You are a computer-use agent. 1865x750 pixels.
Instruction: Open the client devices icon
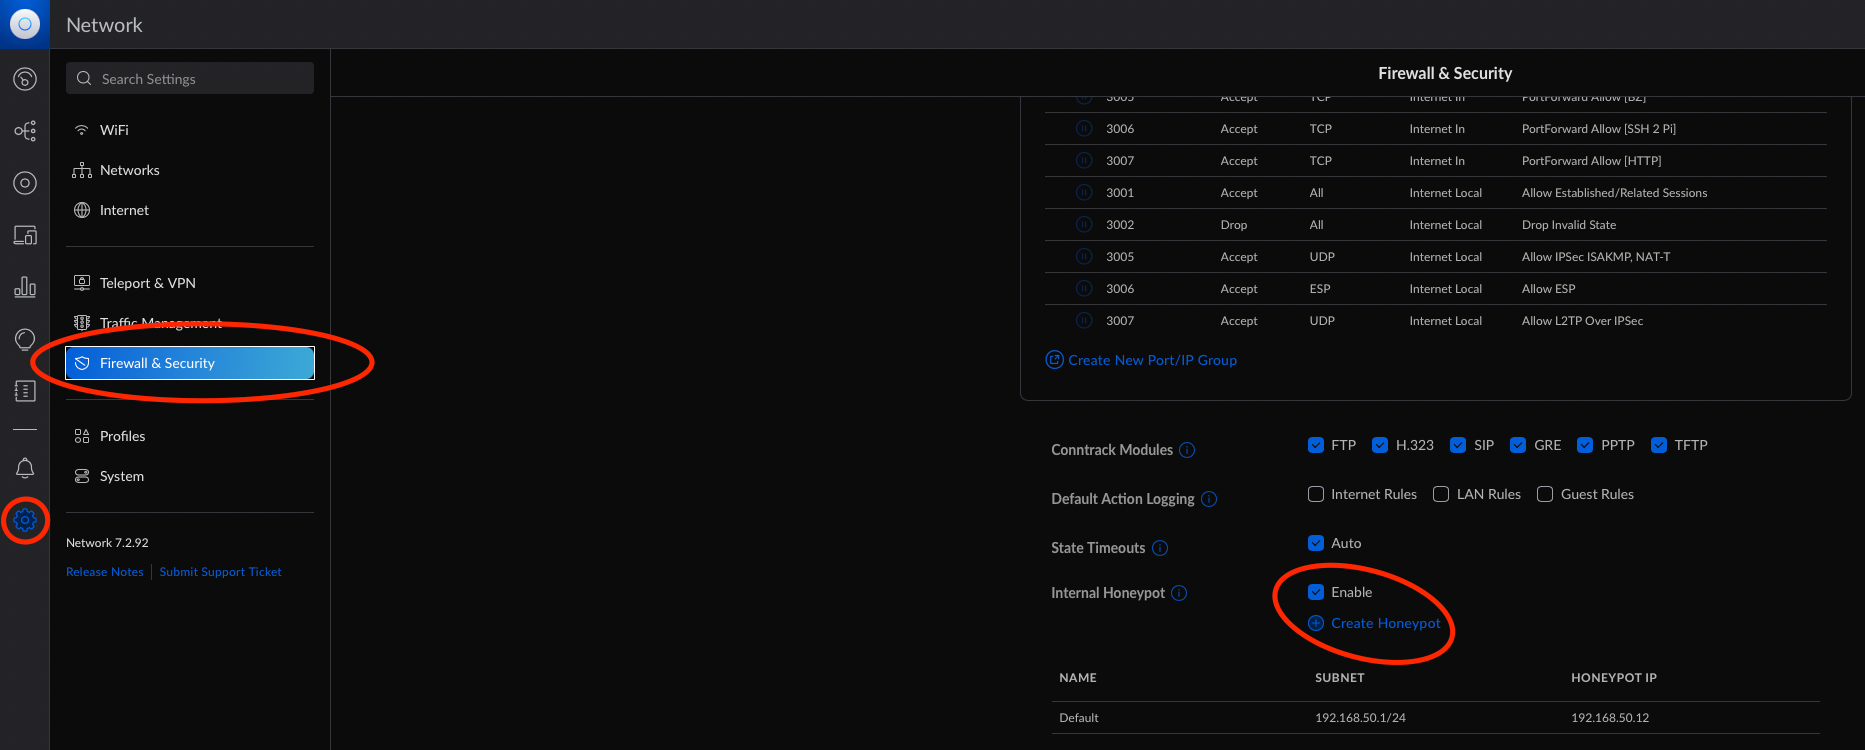25,235
